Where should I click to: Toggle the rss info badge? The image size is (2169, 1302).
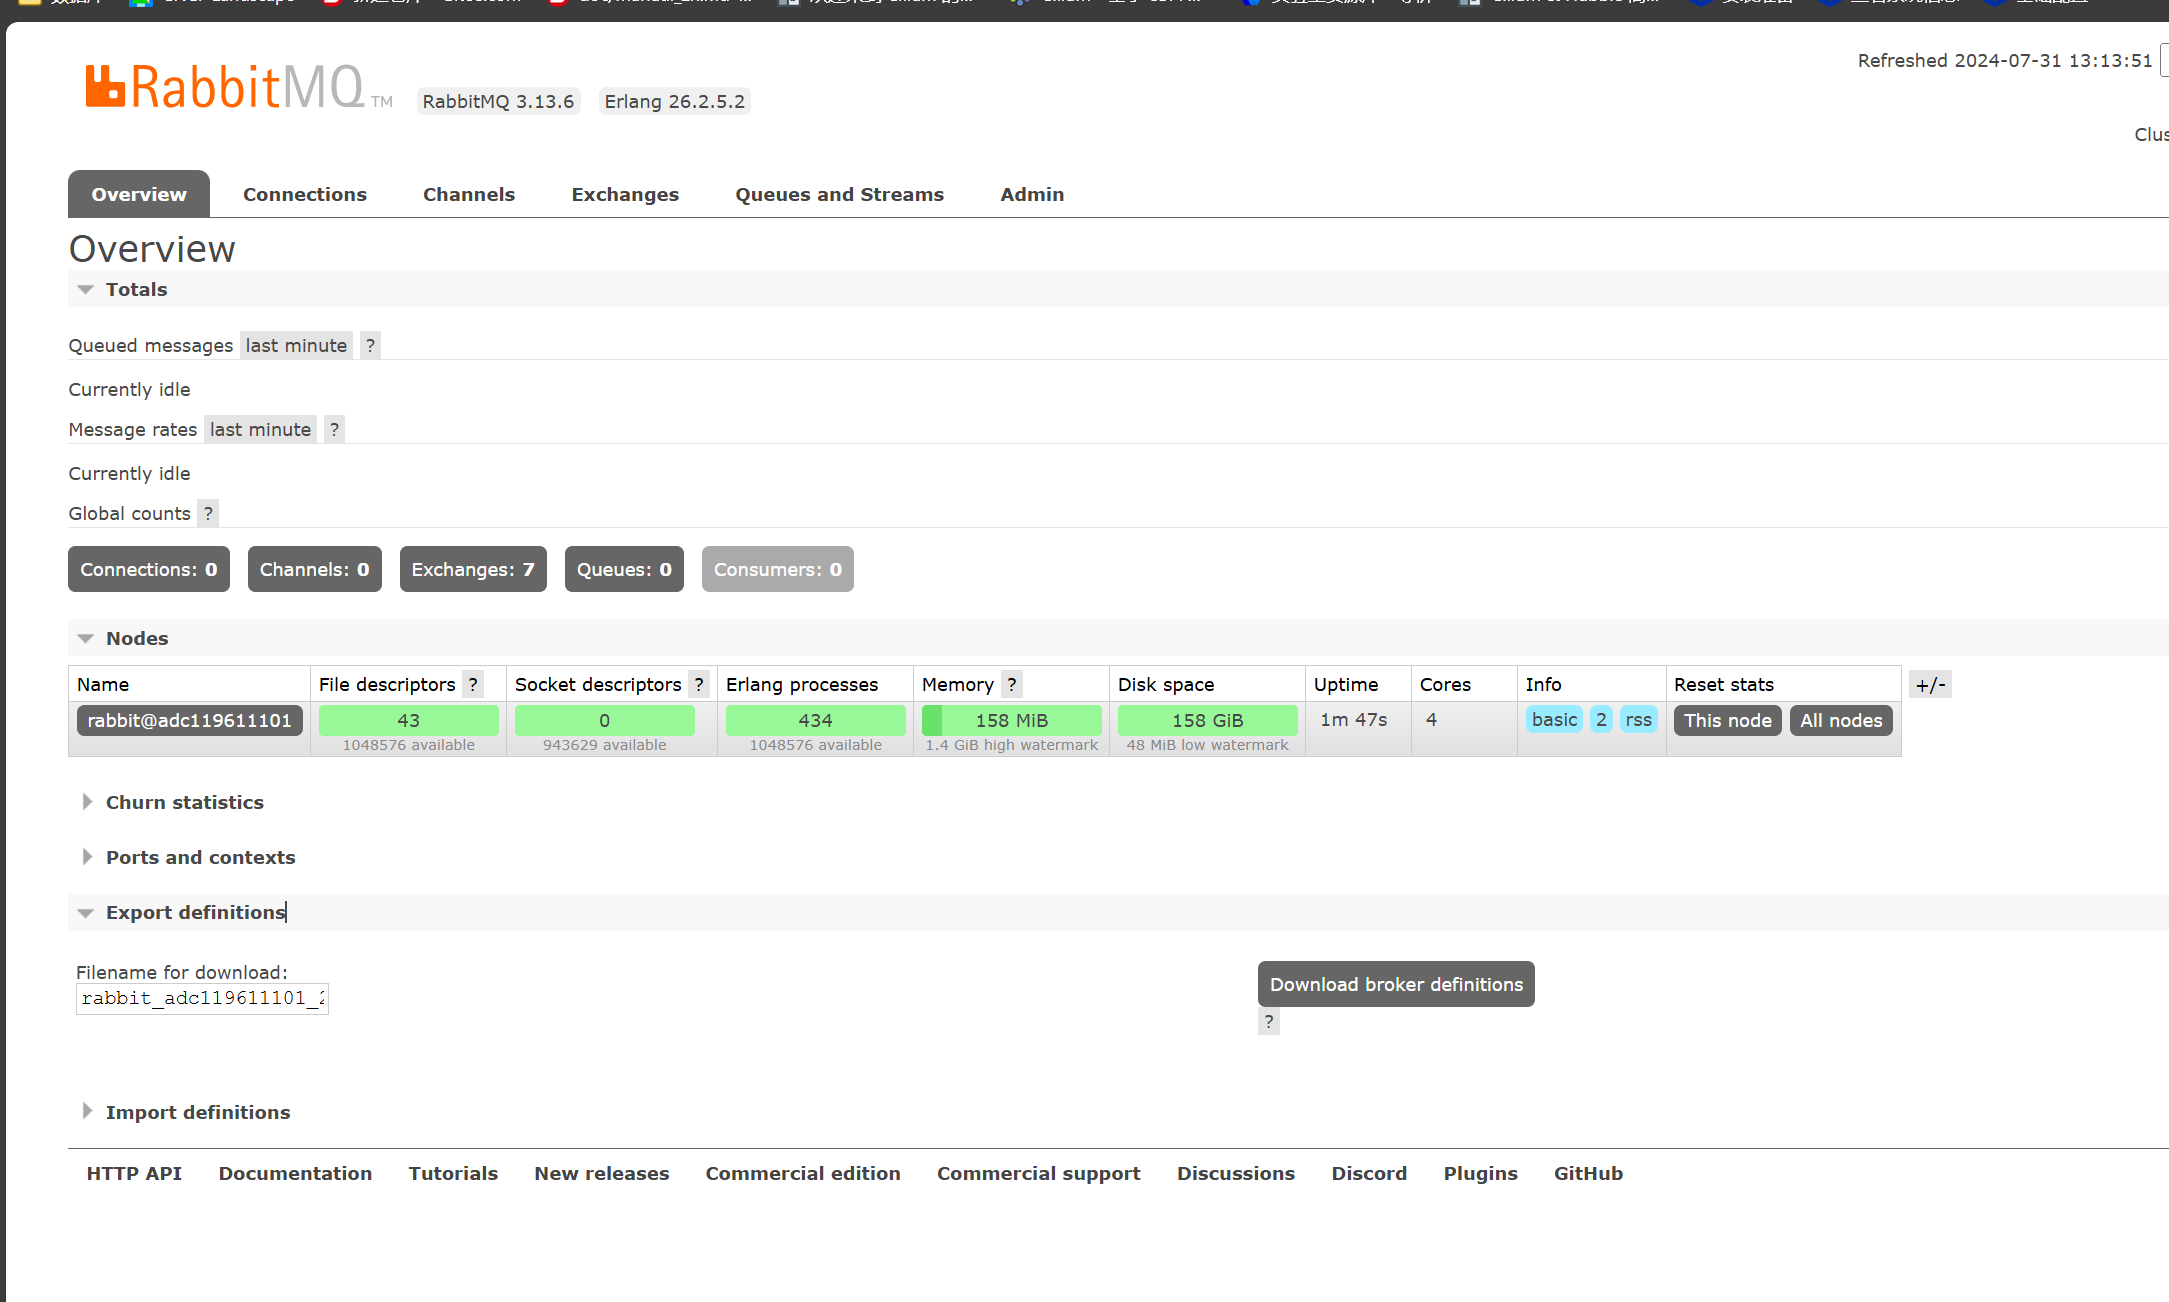(1638, 720)
